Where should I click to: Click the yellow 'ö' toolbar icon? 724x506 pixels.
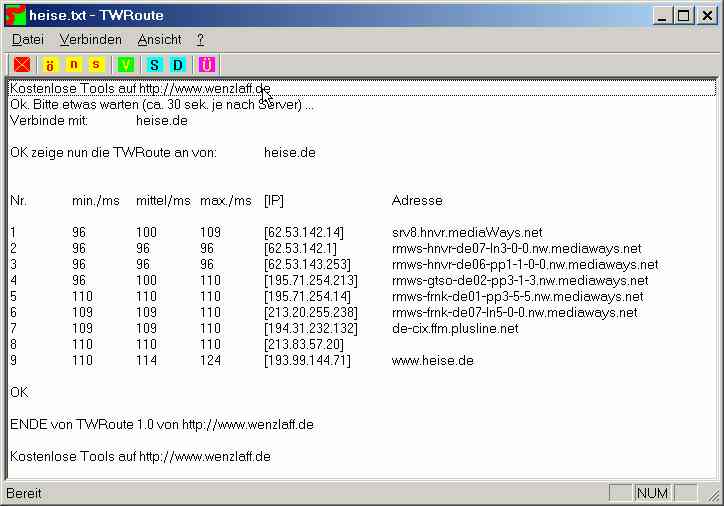click(49, 65)
